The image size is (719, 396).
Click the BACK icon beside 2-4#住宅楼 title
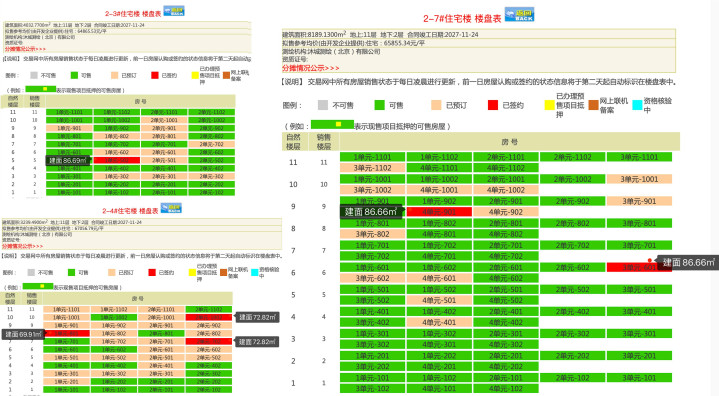(171, 208)
